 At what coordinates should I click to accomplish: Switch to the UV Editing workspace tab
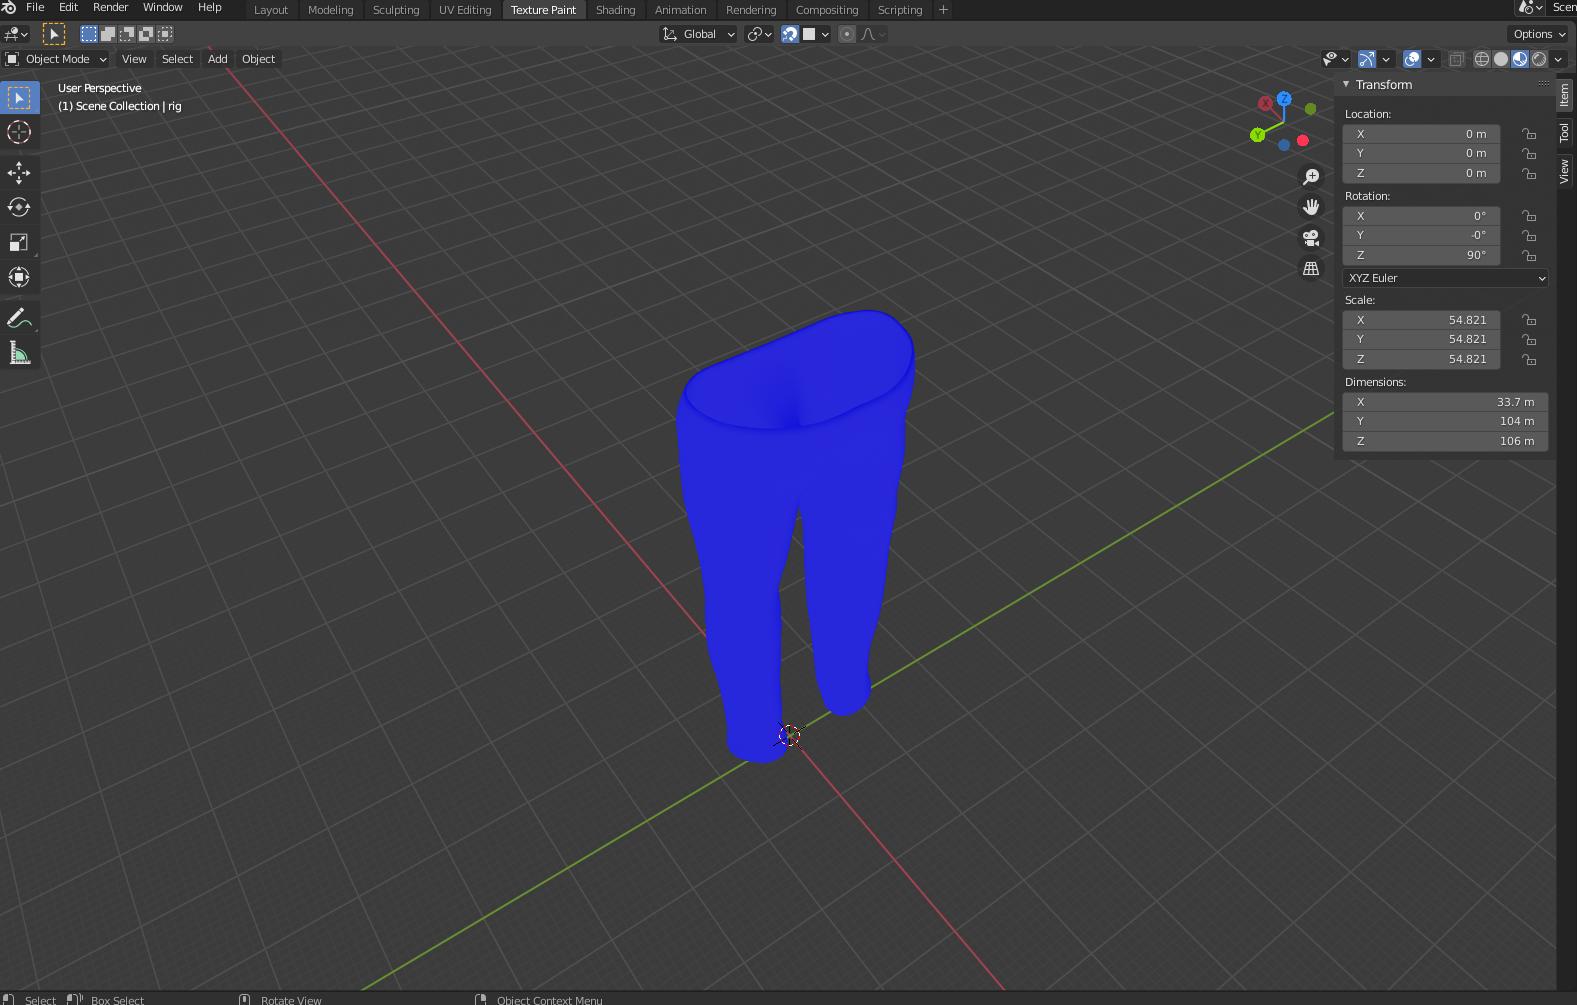click(x=465, y=10)
